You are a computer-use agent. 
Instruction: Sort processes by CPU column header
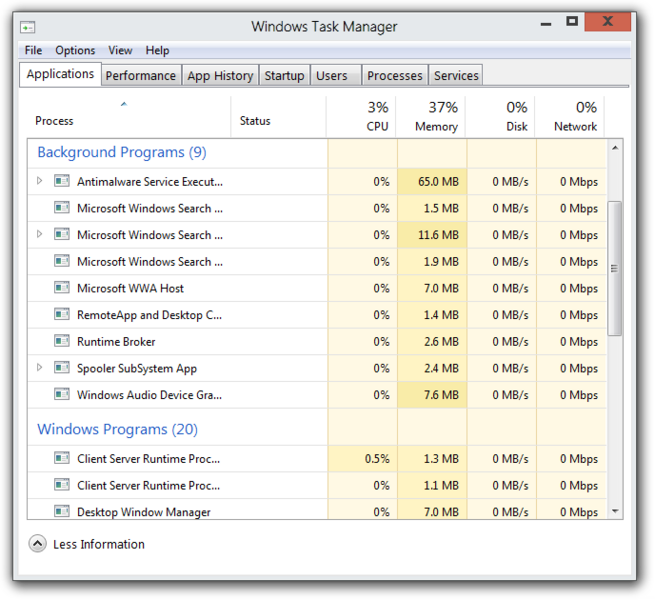[x=376, y=117]
